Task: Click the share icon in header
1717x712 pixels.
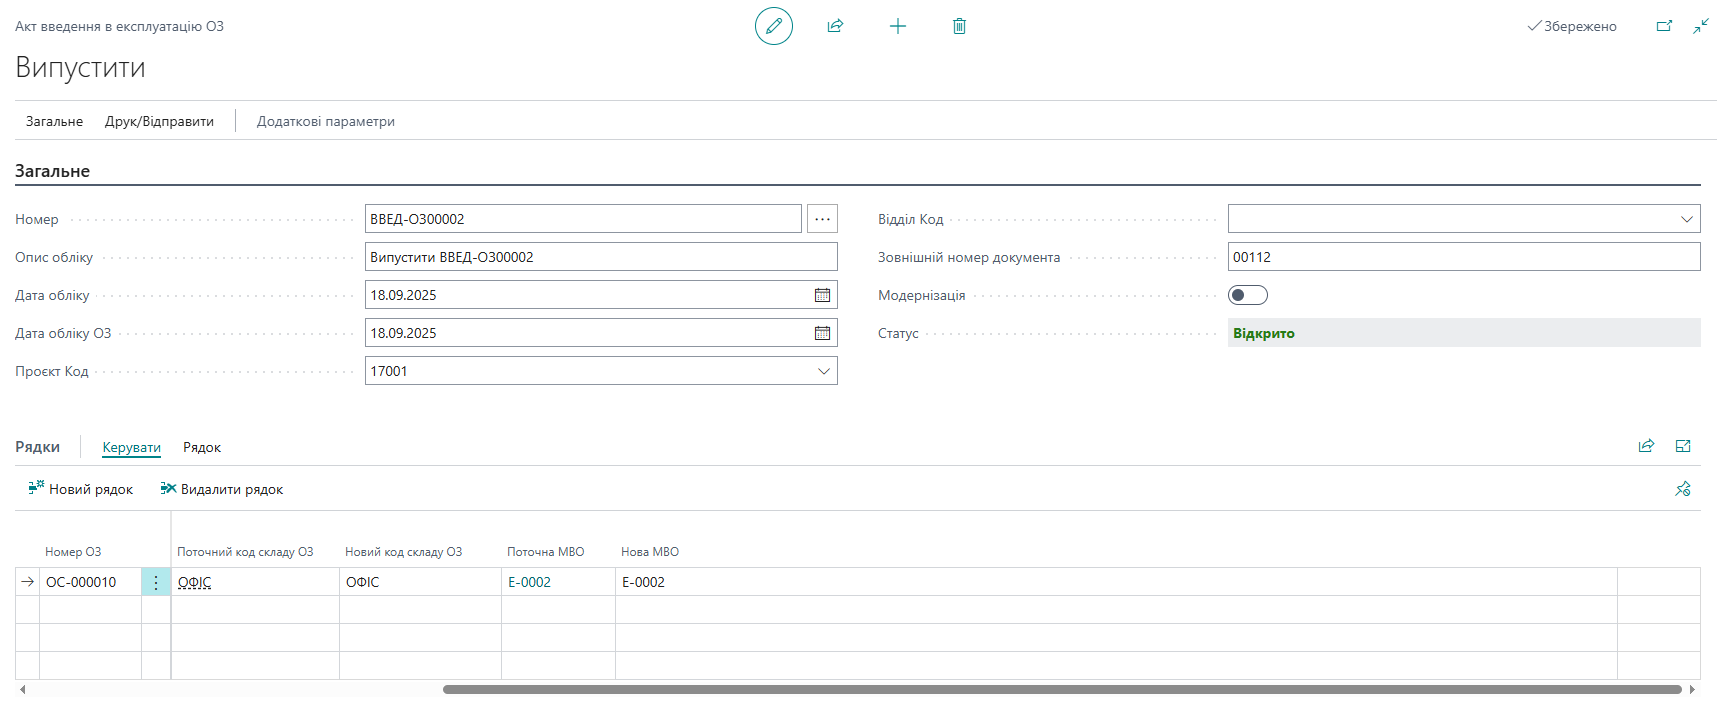Action: [835, 26]
